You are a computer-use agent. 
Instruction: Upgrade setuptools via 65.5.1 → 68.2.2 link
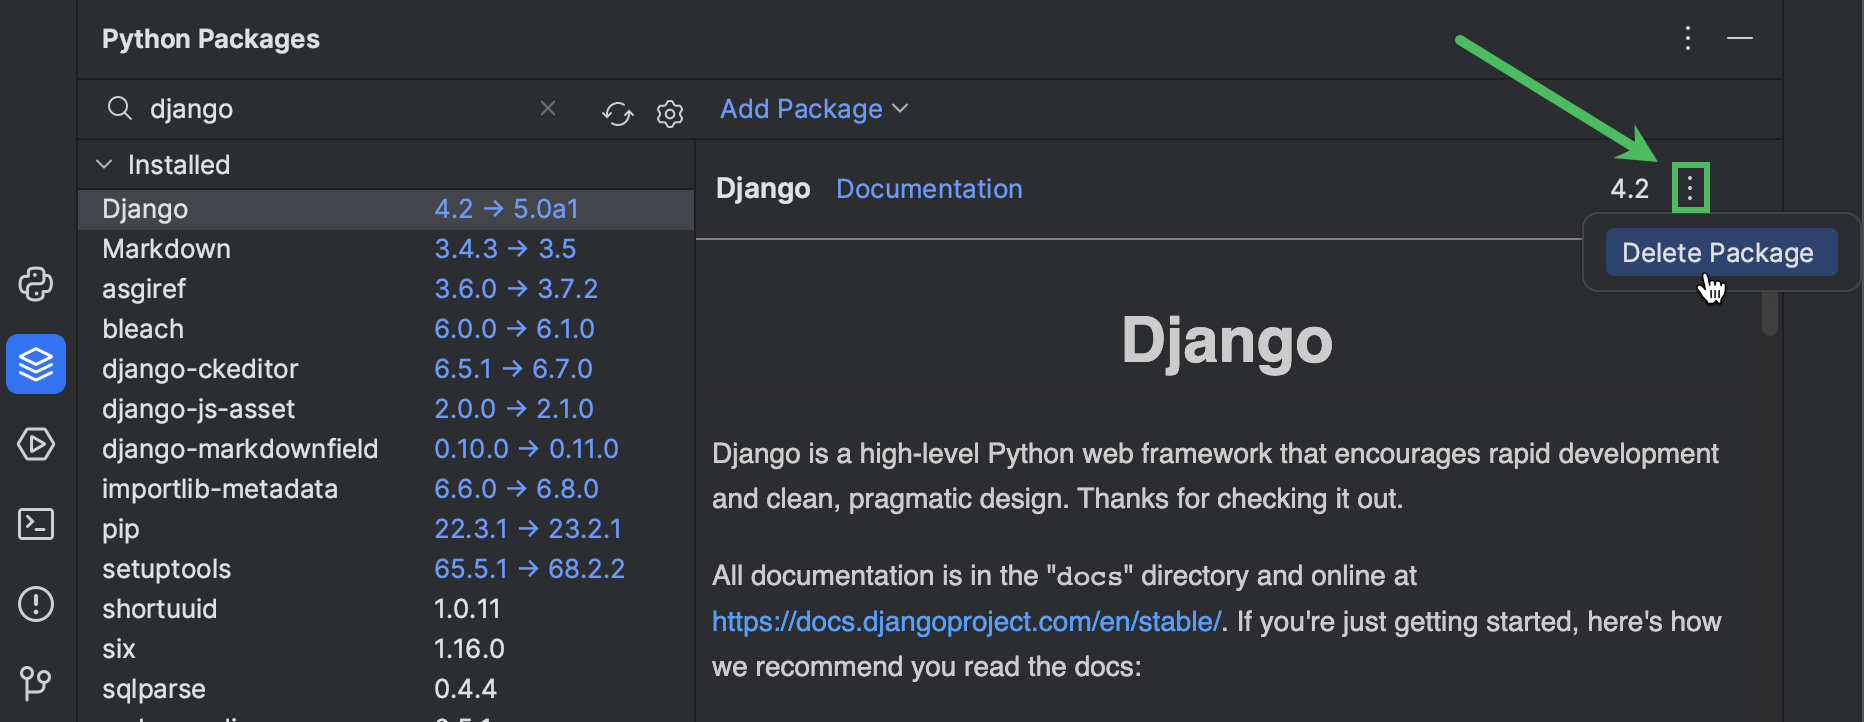click(x=529, y=569)
